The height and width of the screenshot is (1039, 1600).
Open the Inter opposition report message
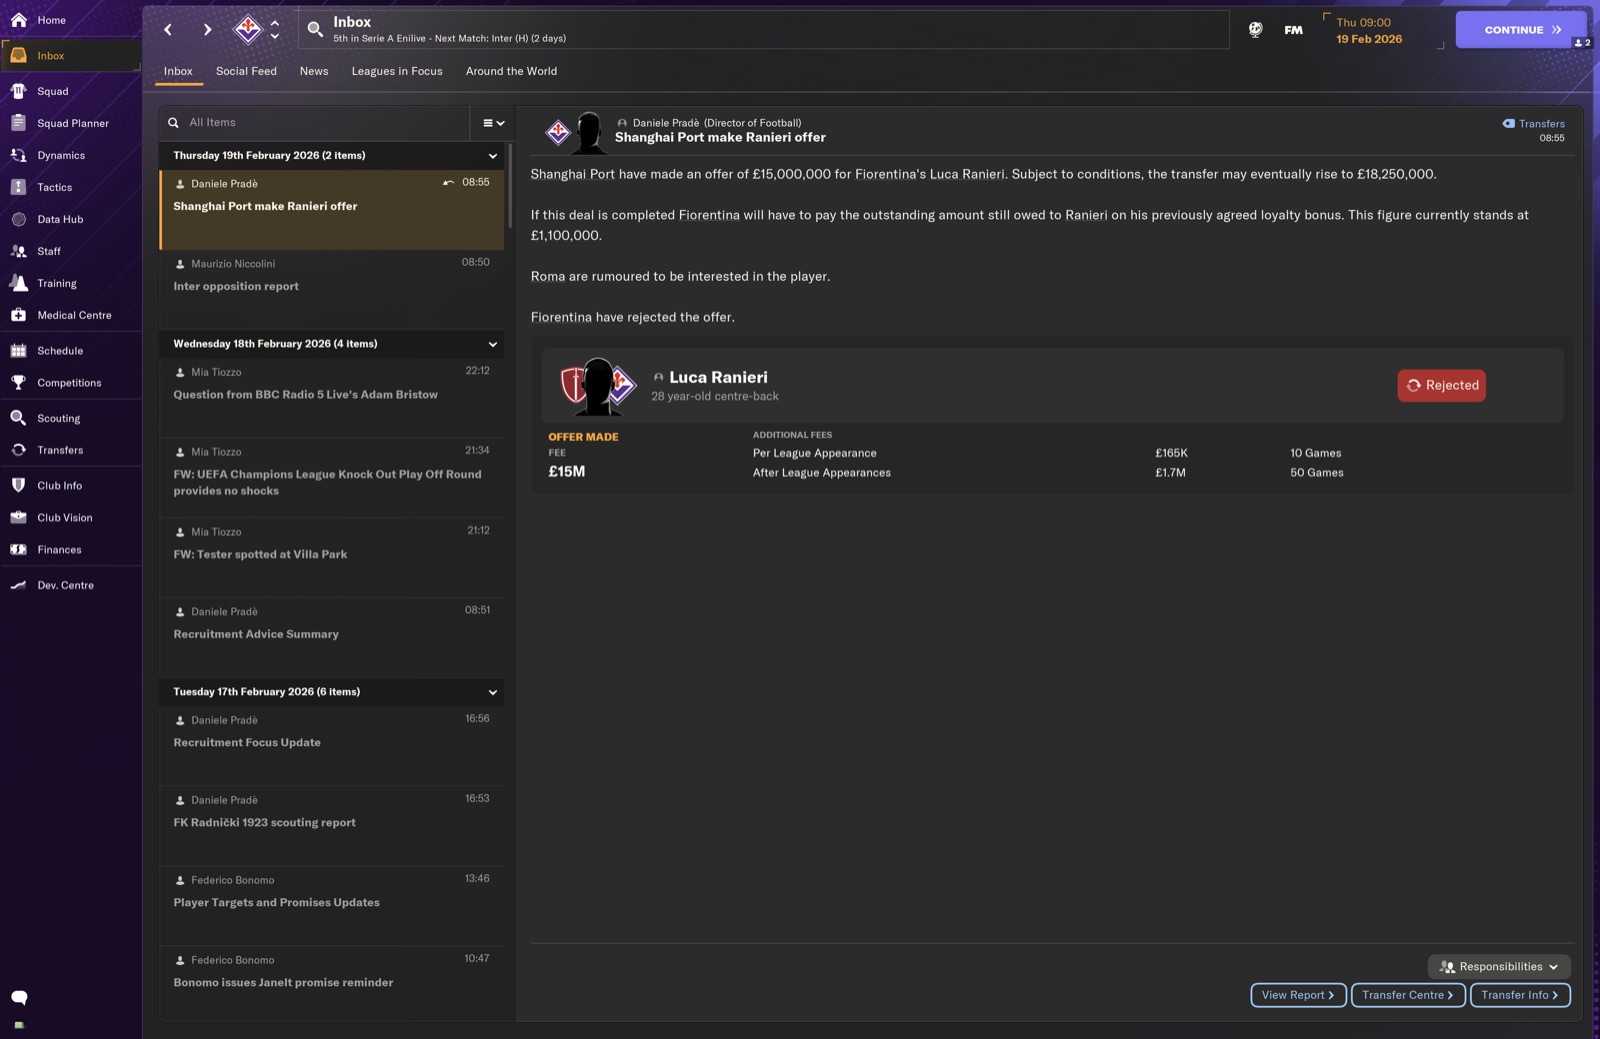[331, 289]
